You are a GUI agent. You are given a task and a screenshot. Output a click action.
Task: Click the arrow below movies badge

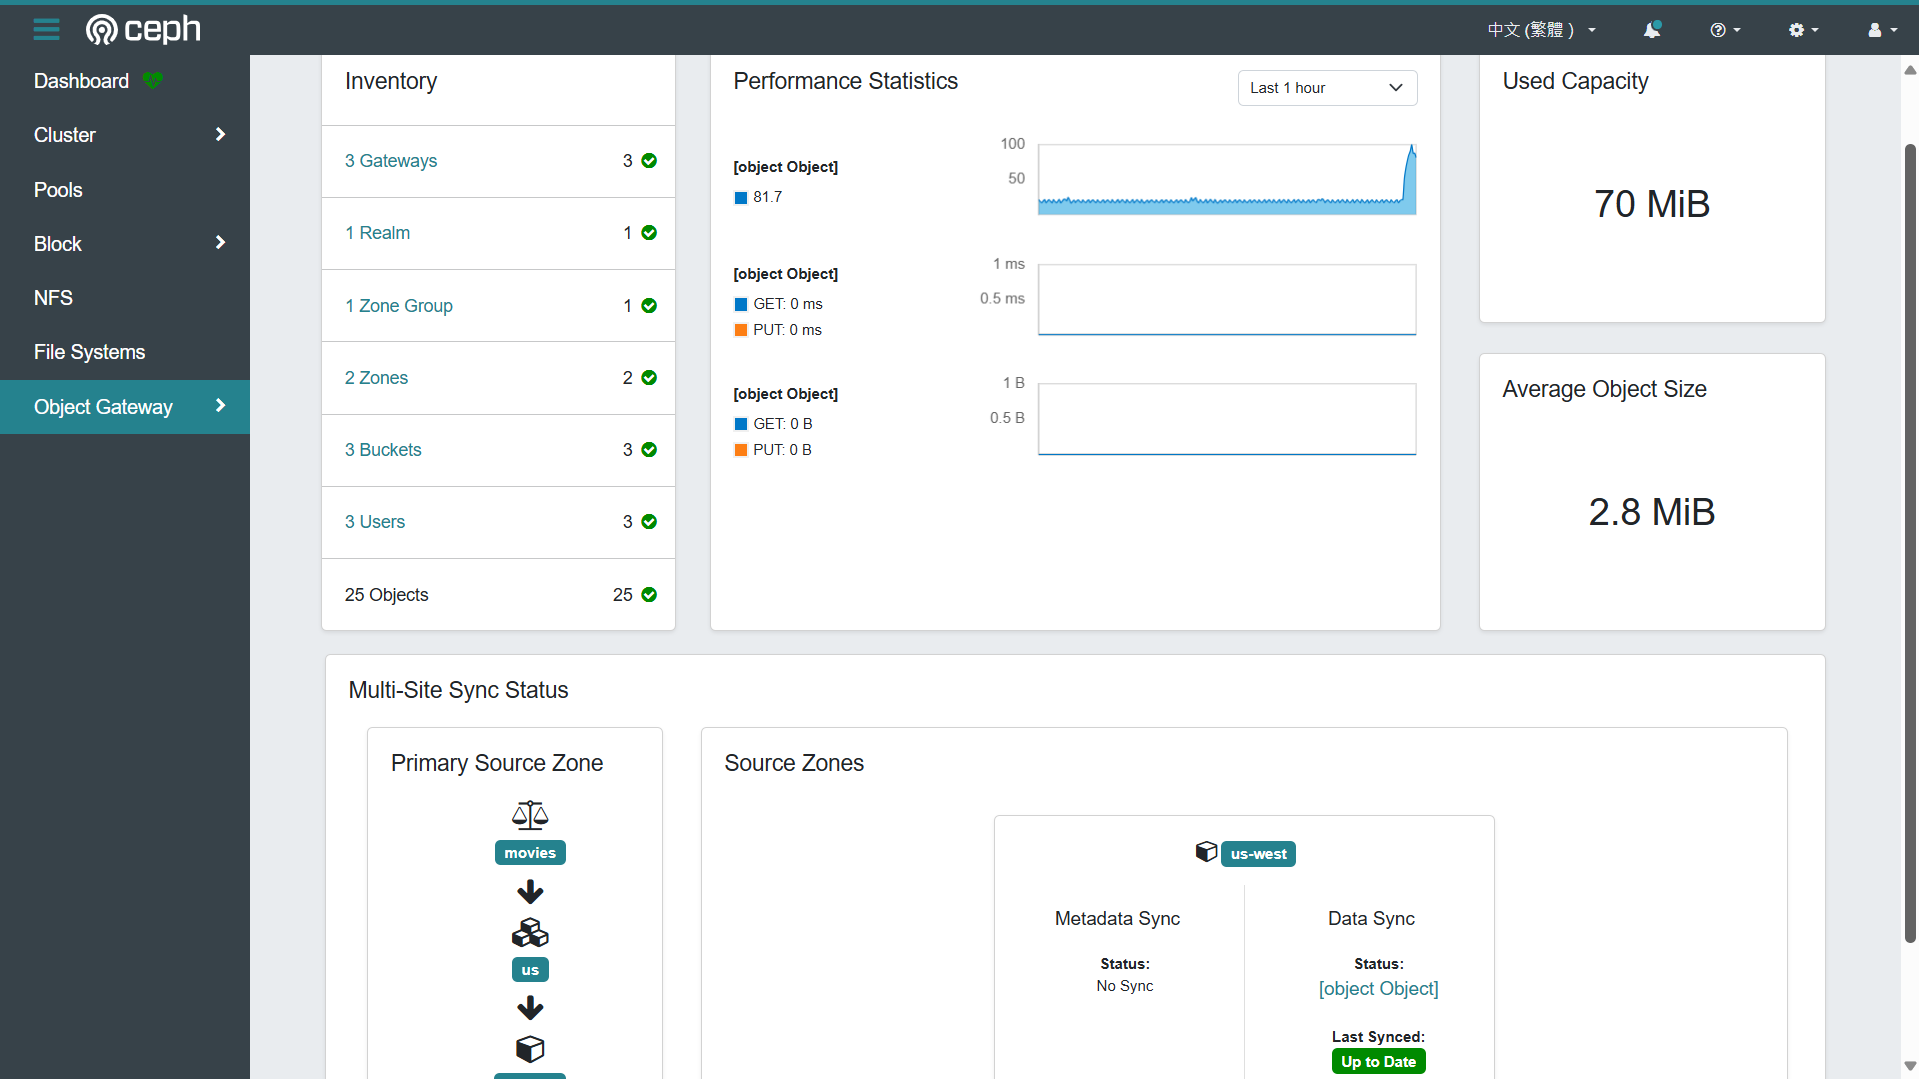tap(530, 891)
